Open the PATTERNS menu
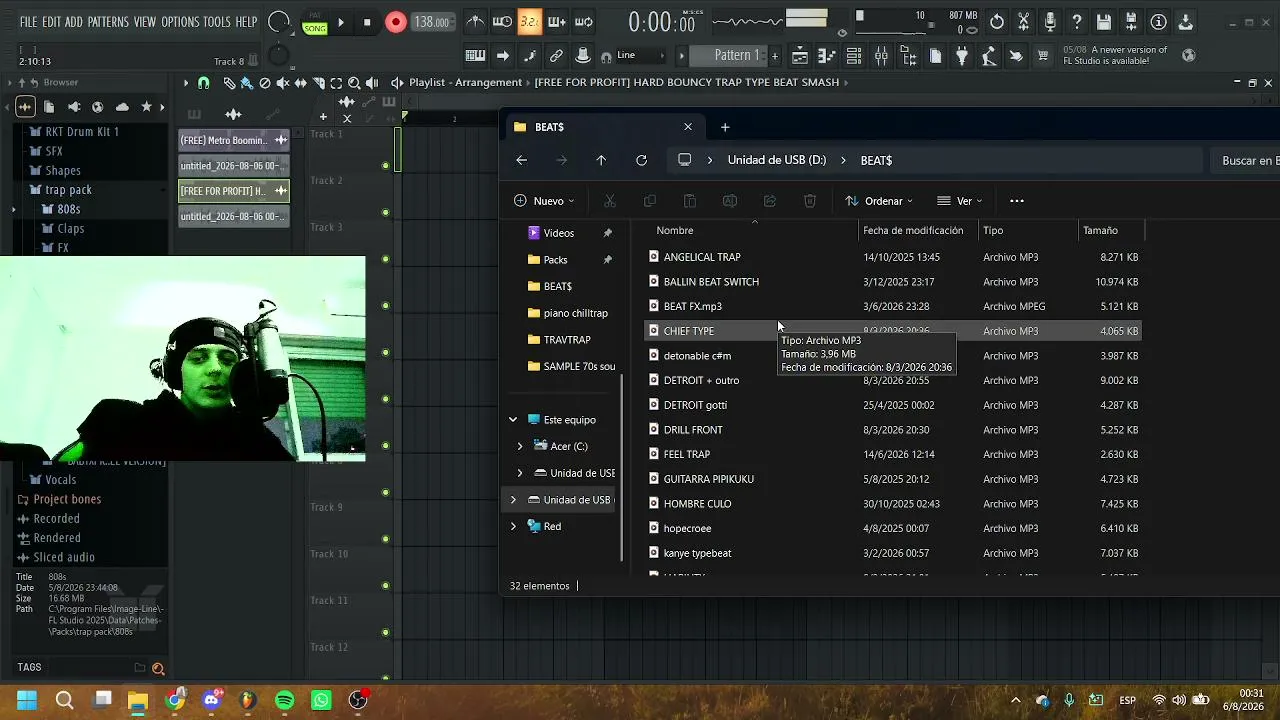The width and height of the screenshot is (1280, 720). click(108, 22)
